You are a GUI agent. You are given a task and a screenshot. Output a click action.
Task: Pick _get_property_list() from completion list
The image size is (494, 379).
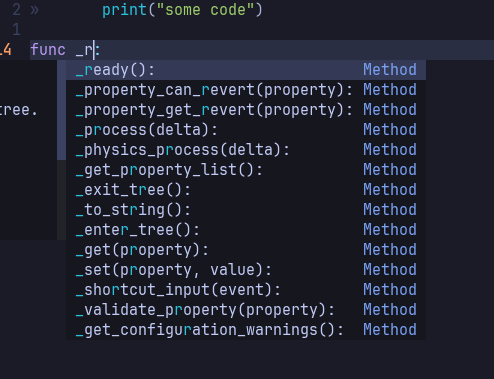click(246, 170)
